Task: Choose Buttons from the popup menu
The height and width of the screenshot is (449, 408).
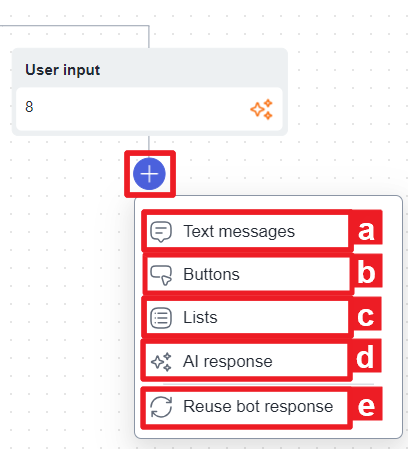Action: [x=248, y=274]
